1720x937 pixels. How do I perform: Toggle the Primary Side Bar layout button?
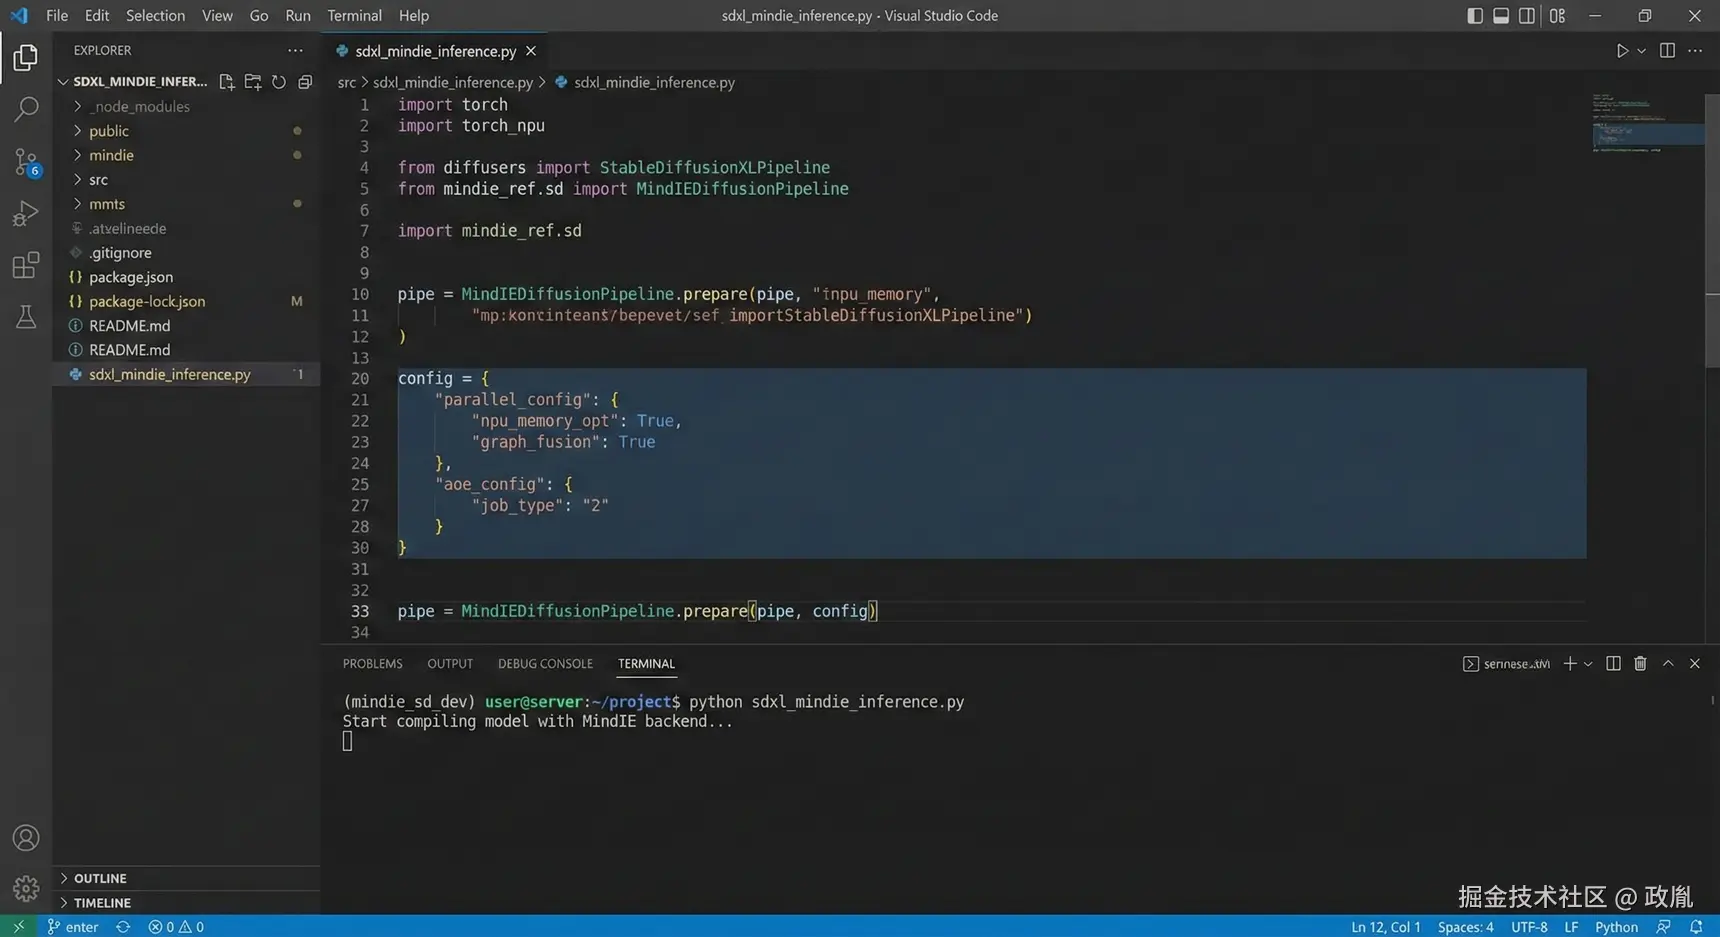point(1475,16)
